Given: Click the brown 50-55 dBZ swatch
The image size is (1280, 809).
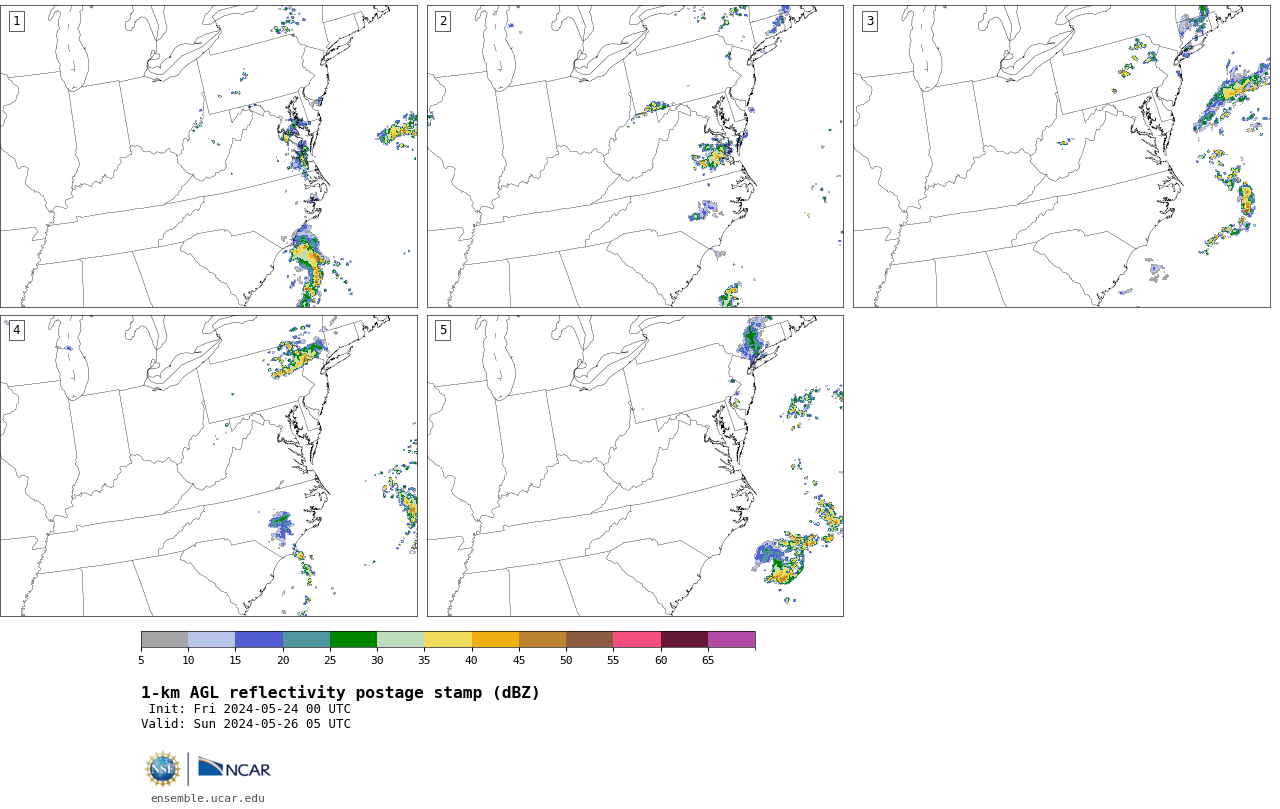Looking at the screenshot, I should [589, 640].
